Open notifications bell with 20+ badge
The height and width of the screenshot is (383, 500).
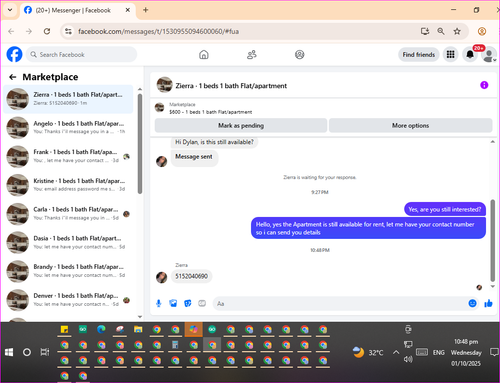(x=470, y=54)
